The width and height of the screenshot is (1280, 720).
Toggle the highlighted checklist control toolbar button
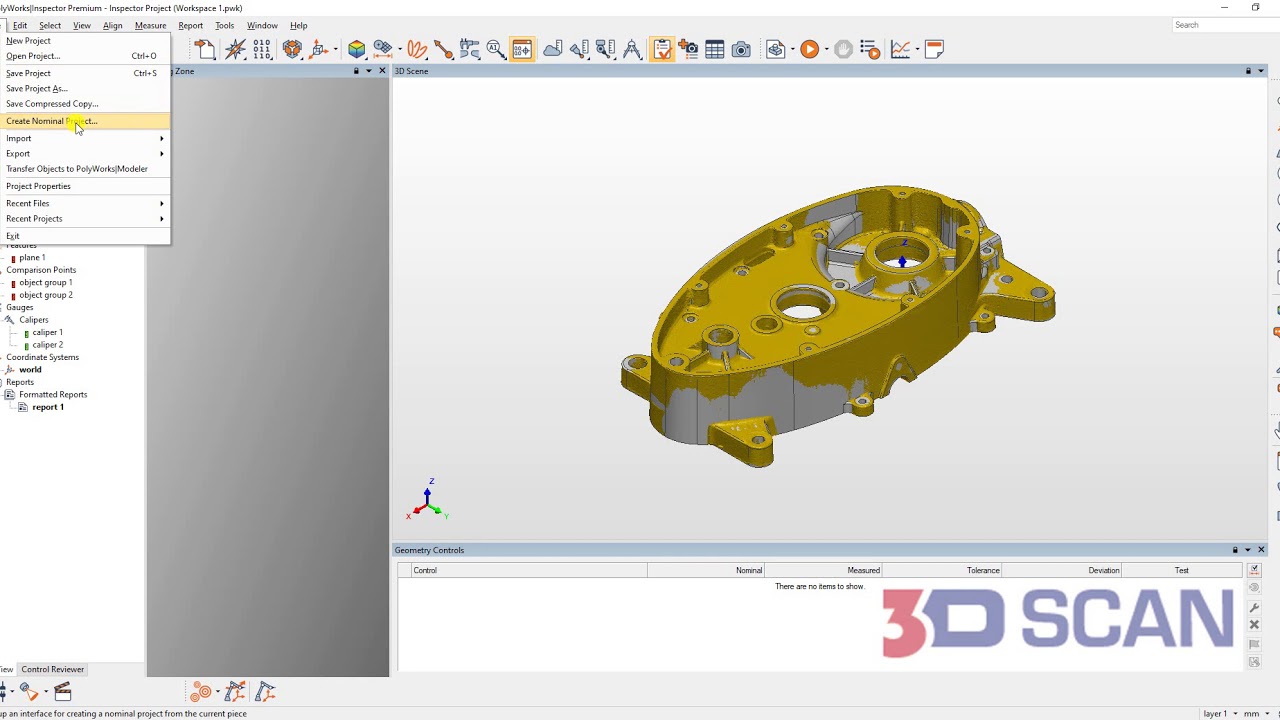tap(662, 49)
